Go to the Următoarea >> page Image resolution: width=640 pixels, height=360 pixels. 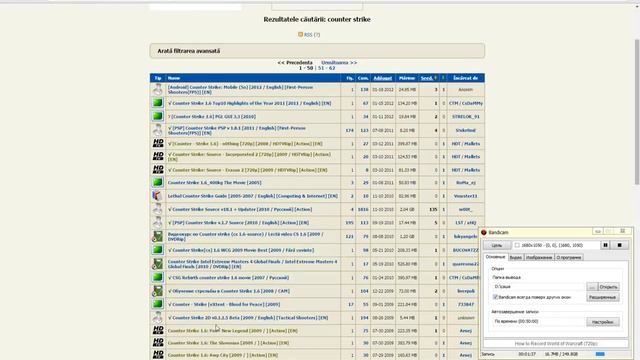click(x=339, y=62)
